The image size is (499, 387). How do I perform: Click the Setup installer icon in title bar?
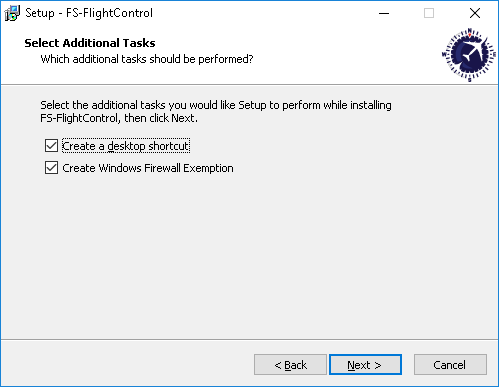click(x=12, y=13)
